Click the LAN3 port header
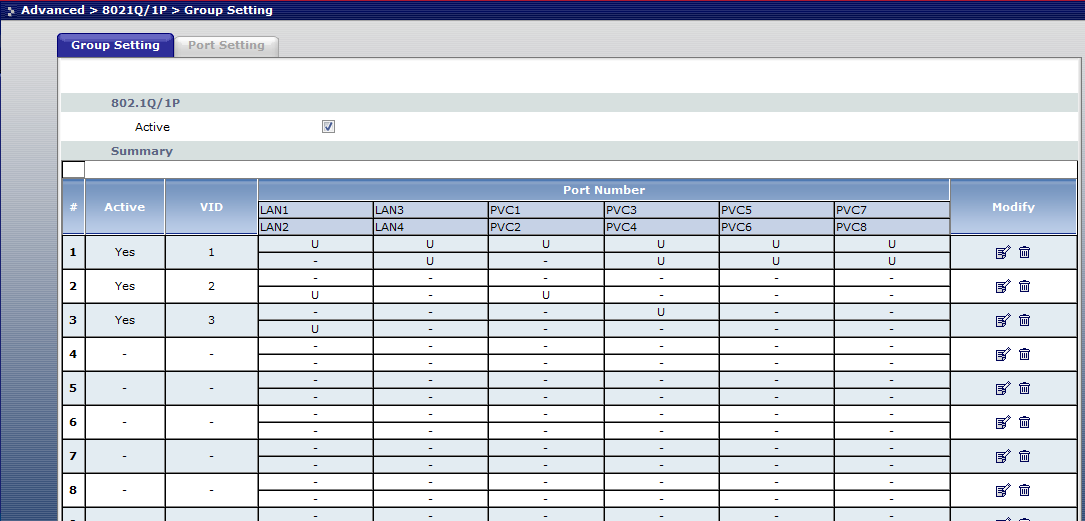 (430, 210)
